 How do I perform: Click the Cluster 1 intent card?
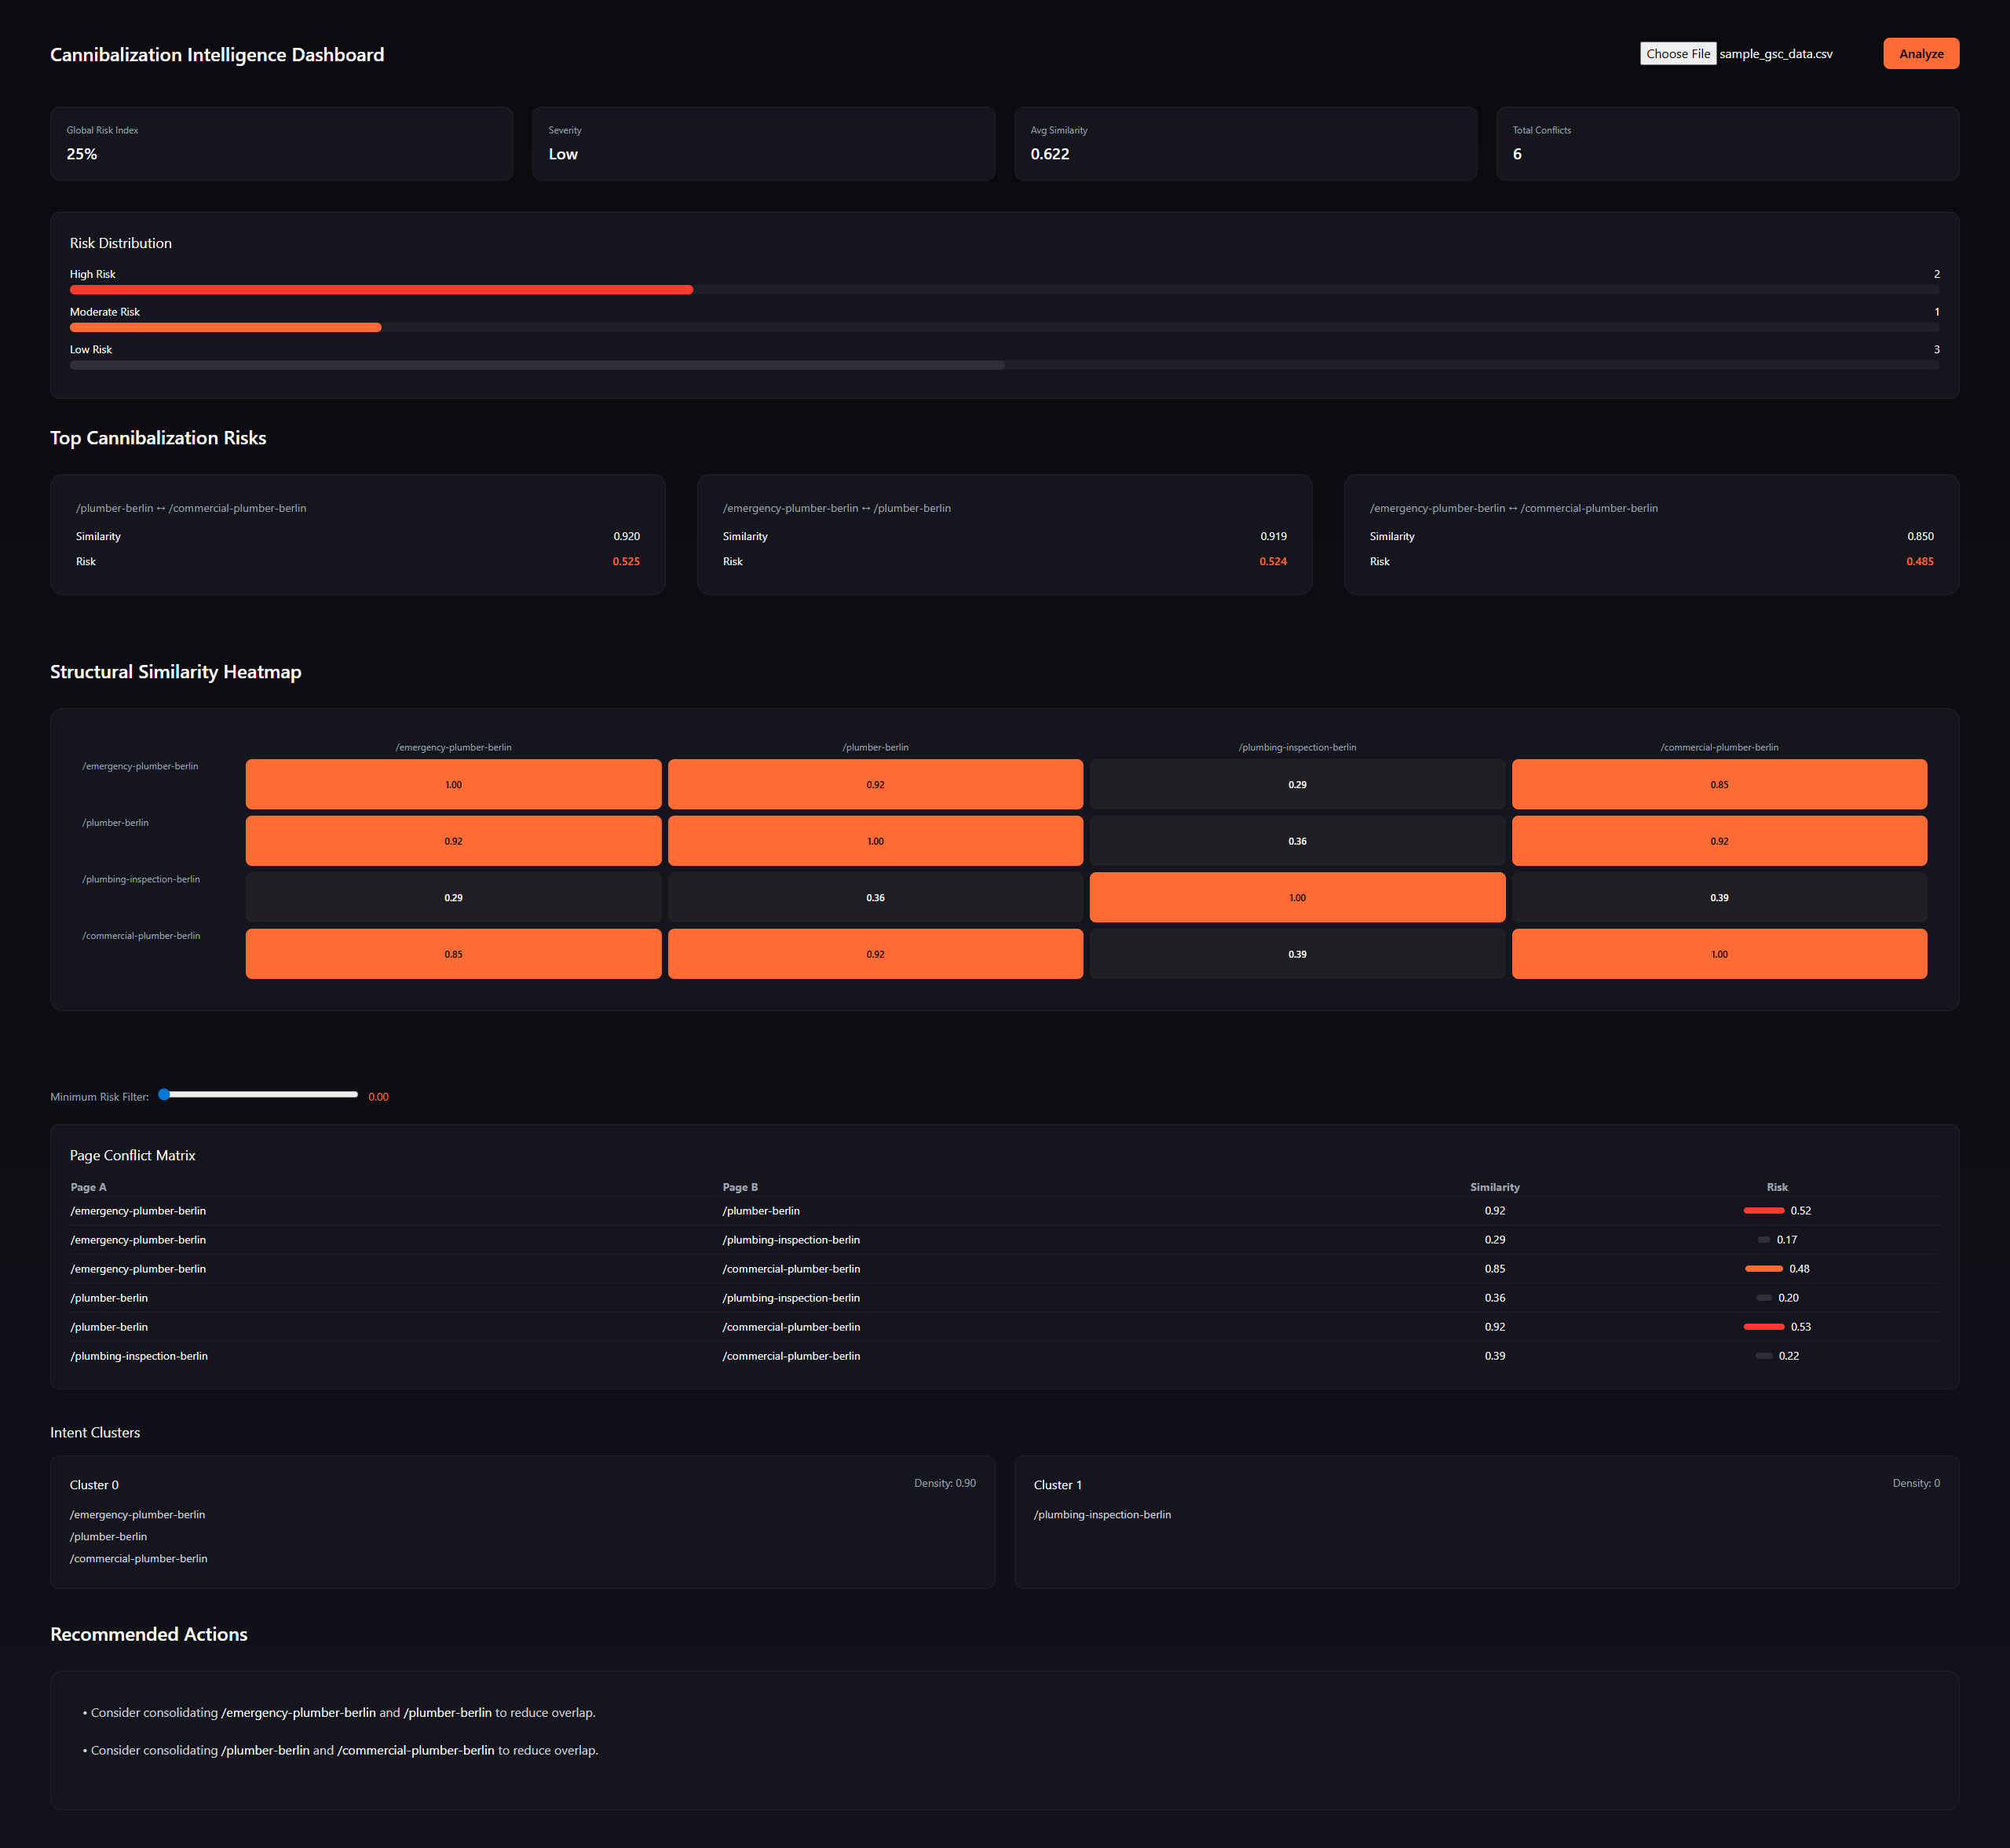(x=1485, y=1522)
